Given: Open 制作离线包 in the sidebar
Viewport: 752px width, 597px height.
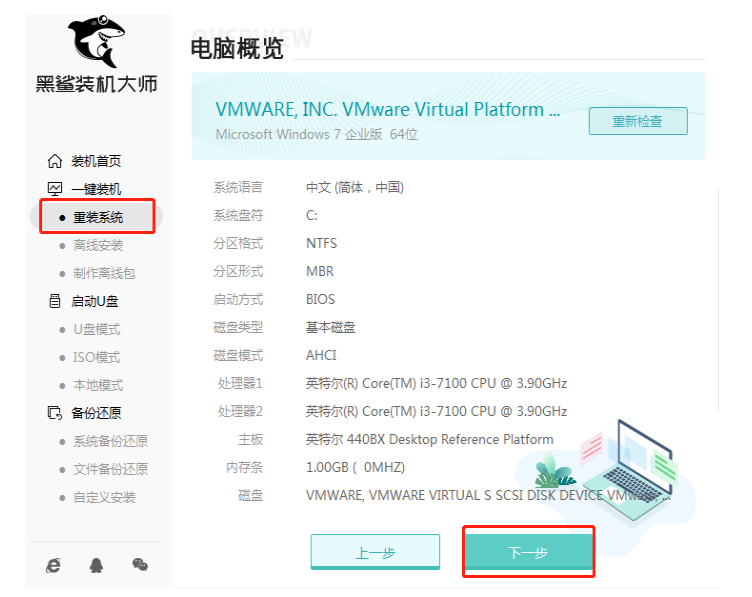Looking at the screenshot, I should click(x=104, y=273).
